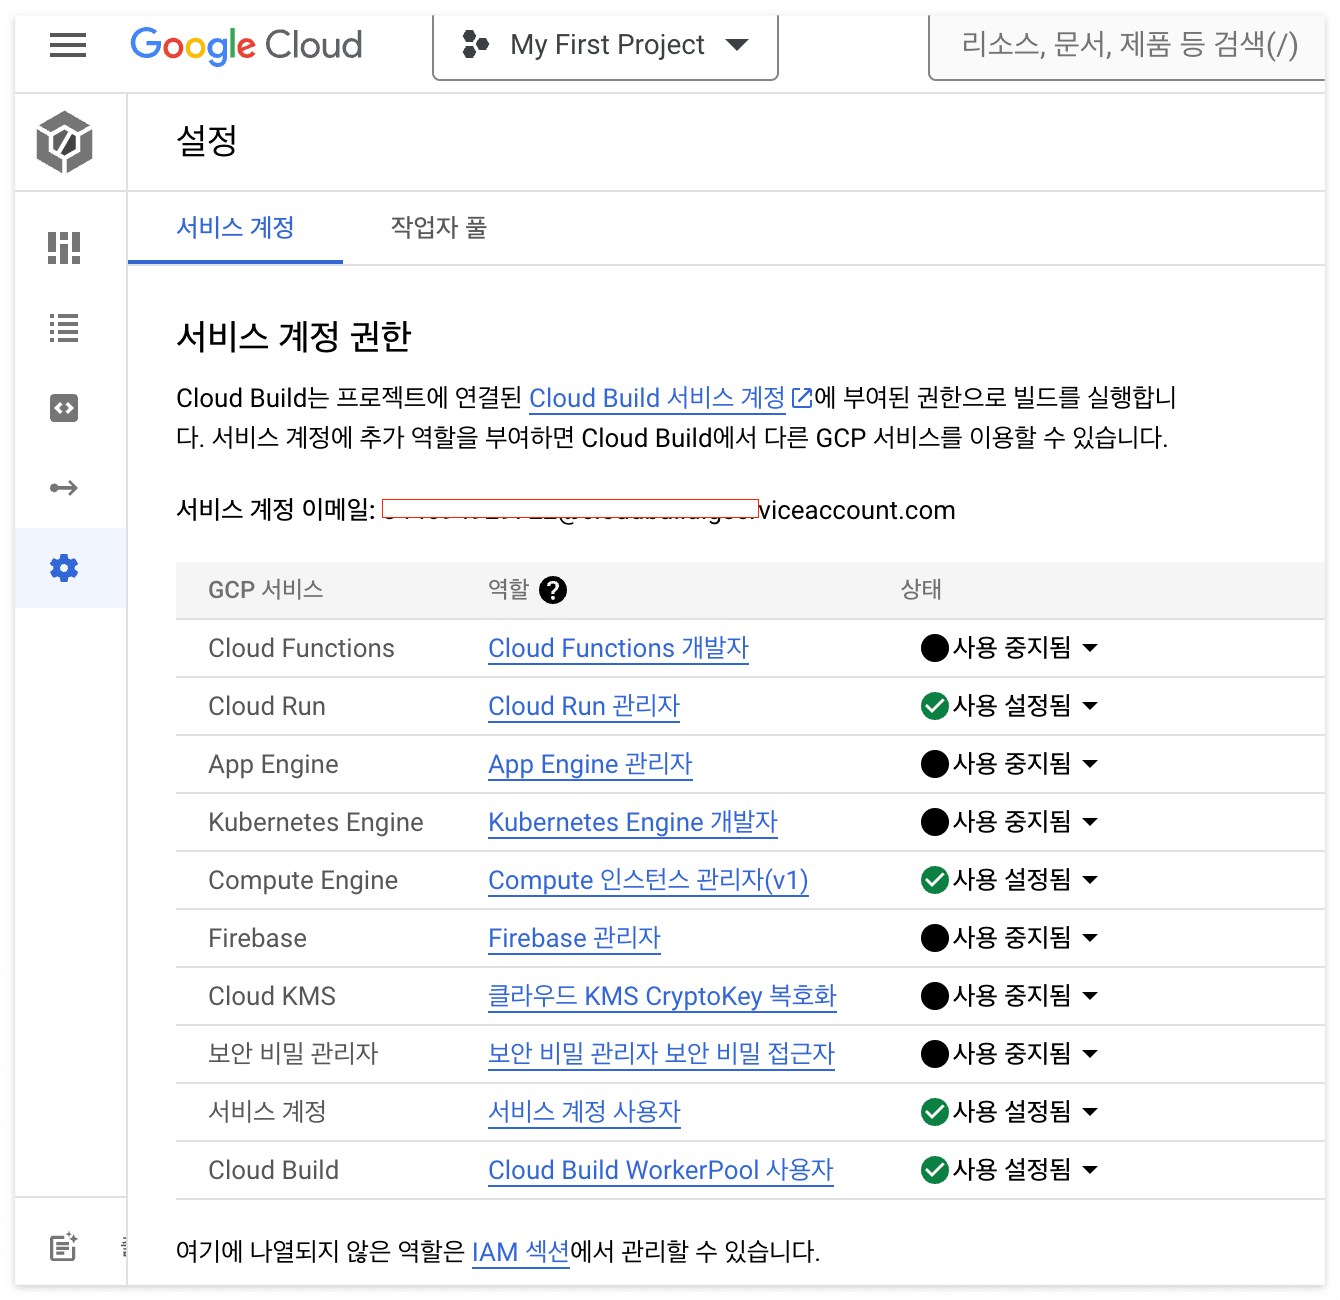Select the settings gear sidebar icon
Viewport: 1340px width, 1300px height.
[x=64, y=568]
